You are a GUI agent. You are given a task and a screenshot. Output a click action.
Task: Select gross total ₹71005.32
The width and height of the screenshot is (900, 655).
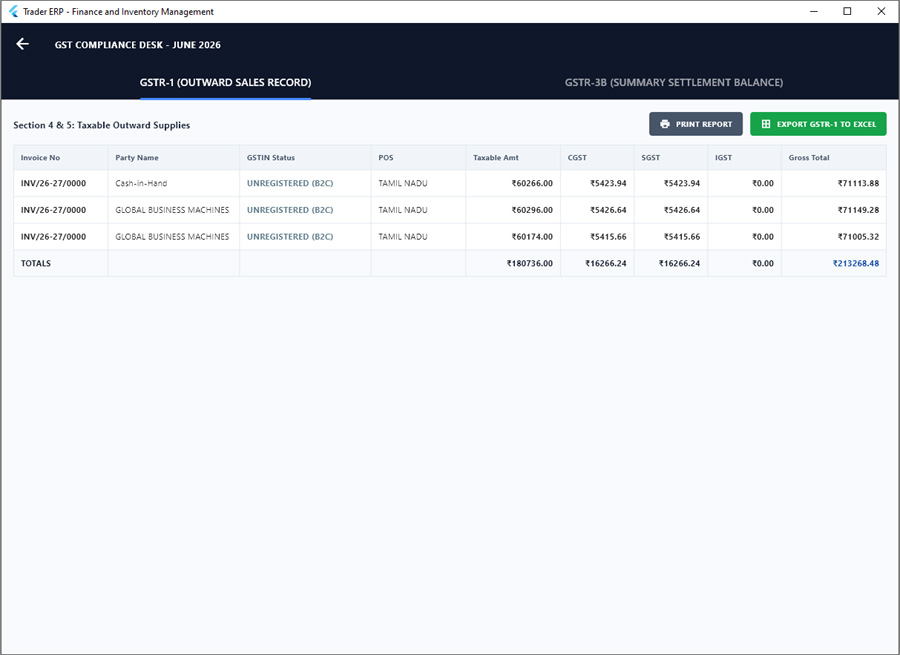tap(858, 237)
